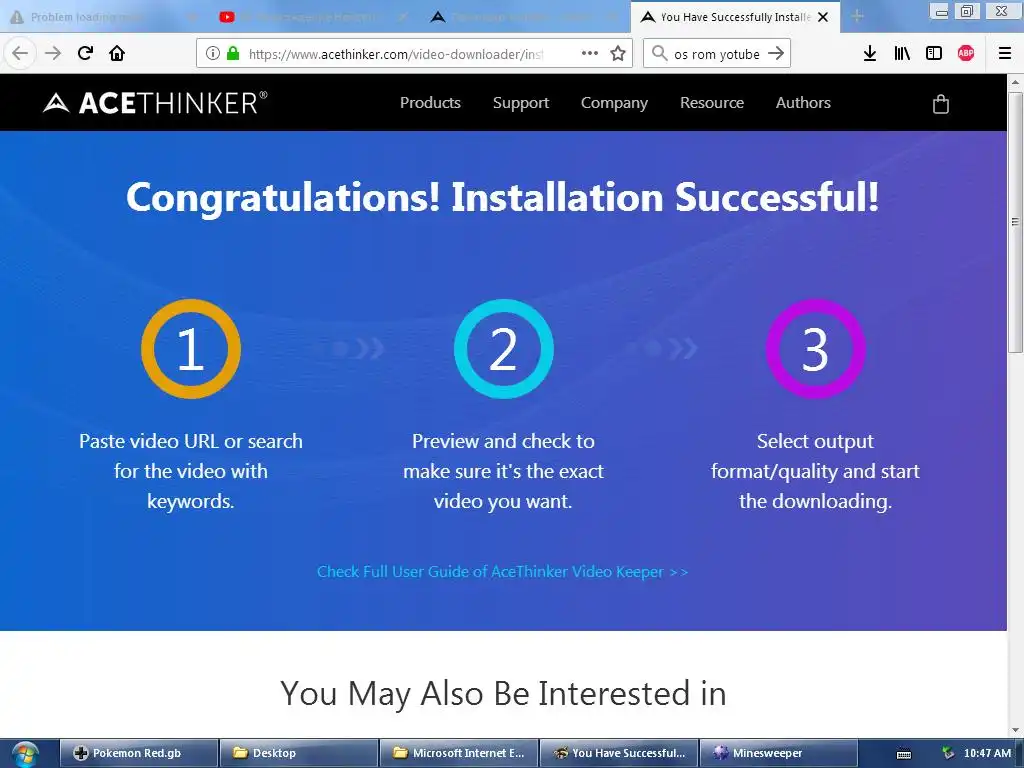This screenshot has width=1024, height=768.
Task: Reload the page with the refresh icon
Action: (86, 54)
